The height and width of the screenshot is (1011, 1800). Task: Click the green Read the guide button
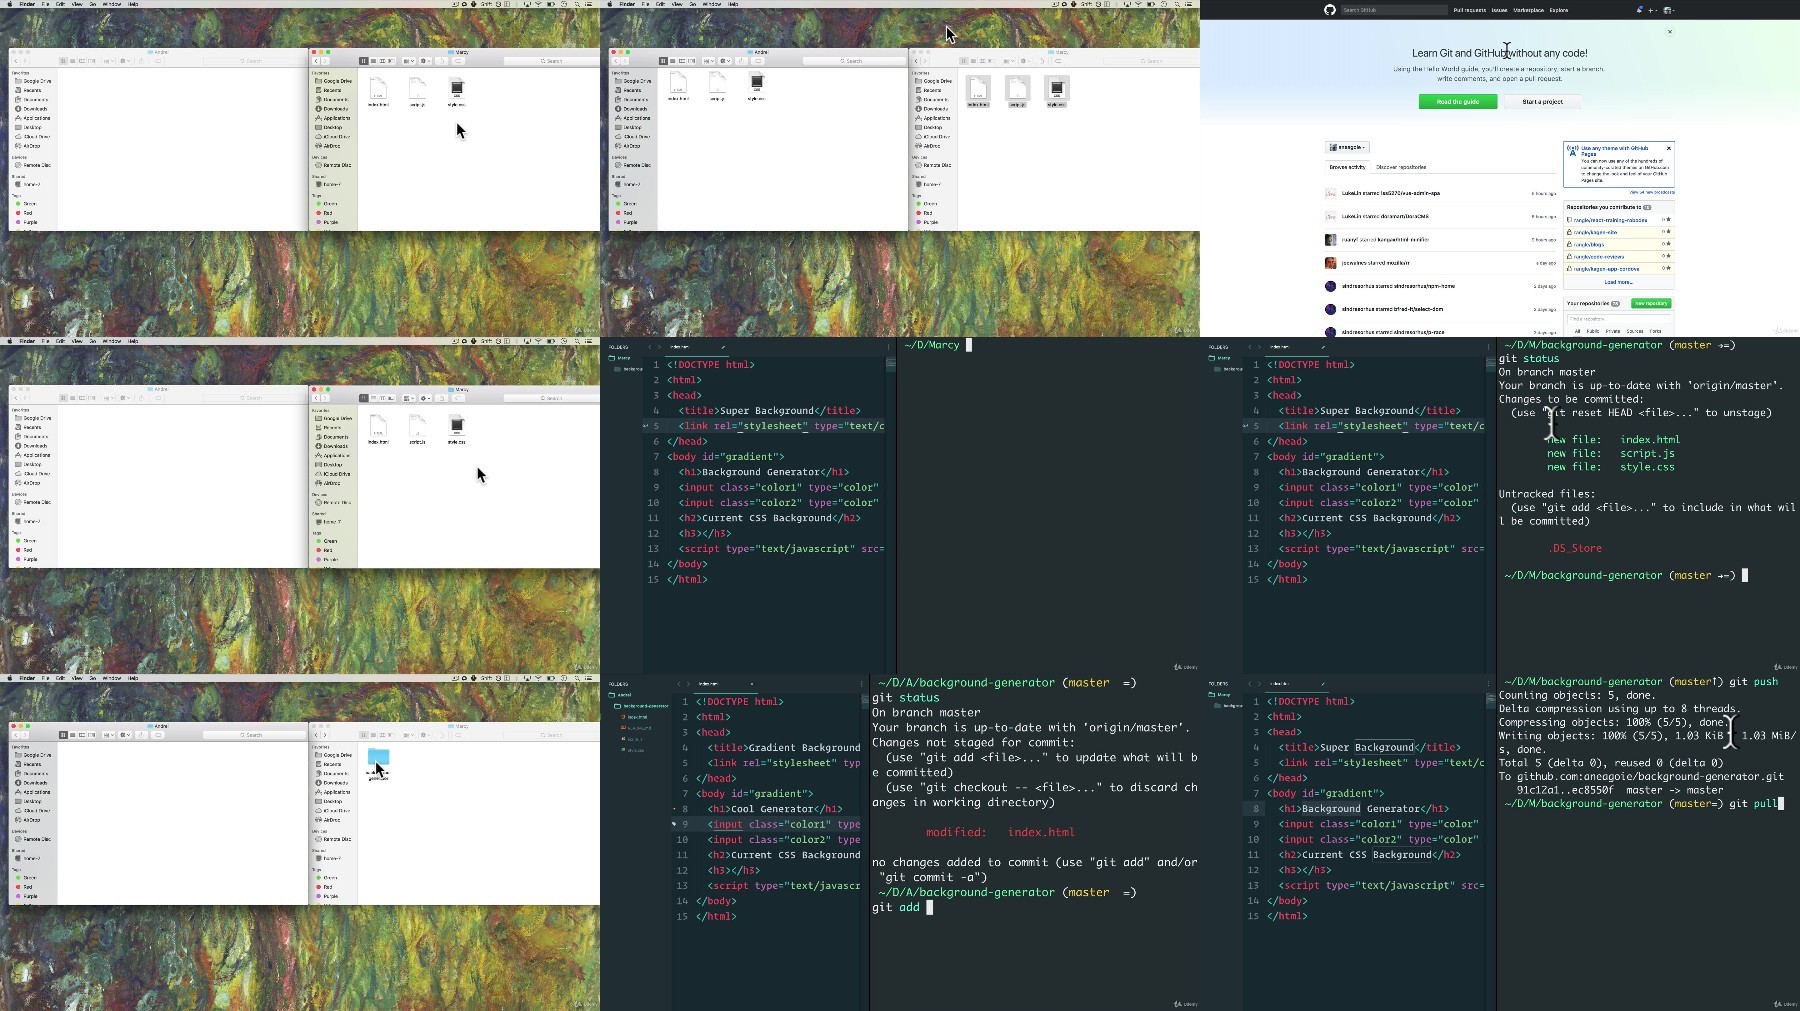tap(1458, 102)
